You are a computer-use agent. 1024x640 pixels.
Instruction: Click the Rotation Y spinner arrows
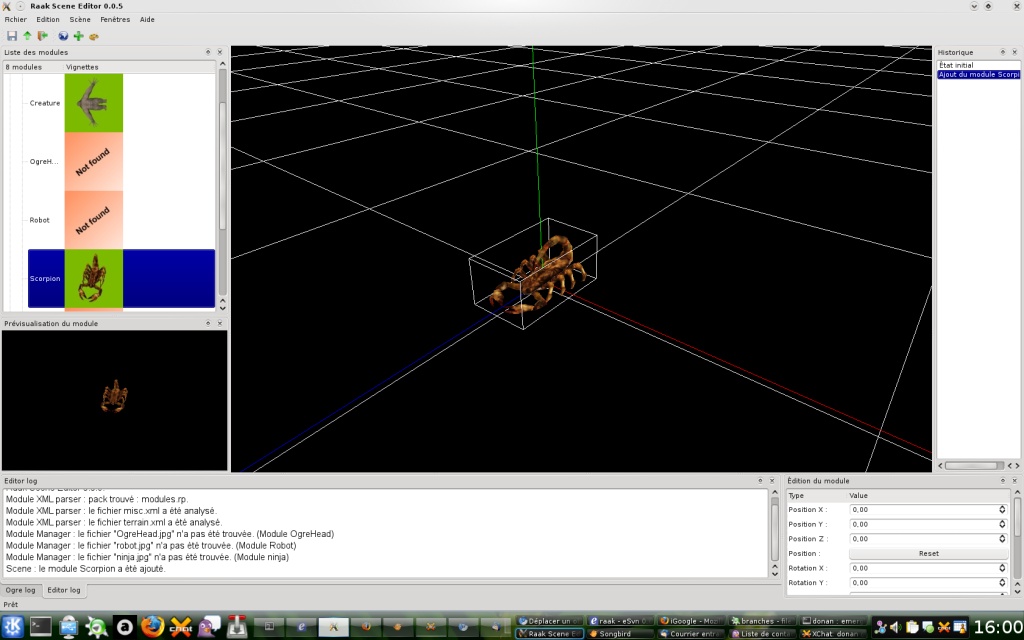[1002, 583]
